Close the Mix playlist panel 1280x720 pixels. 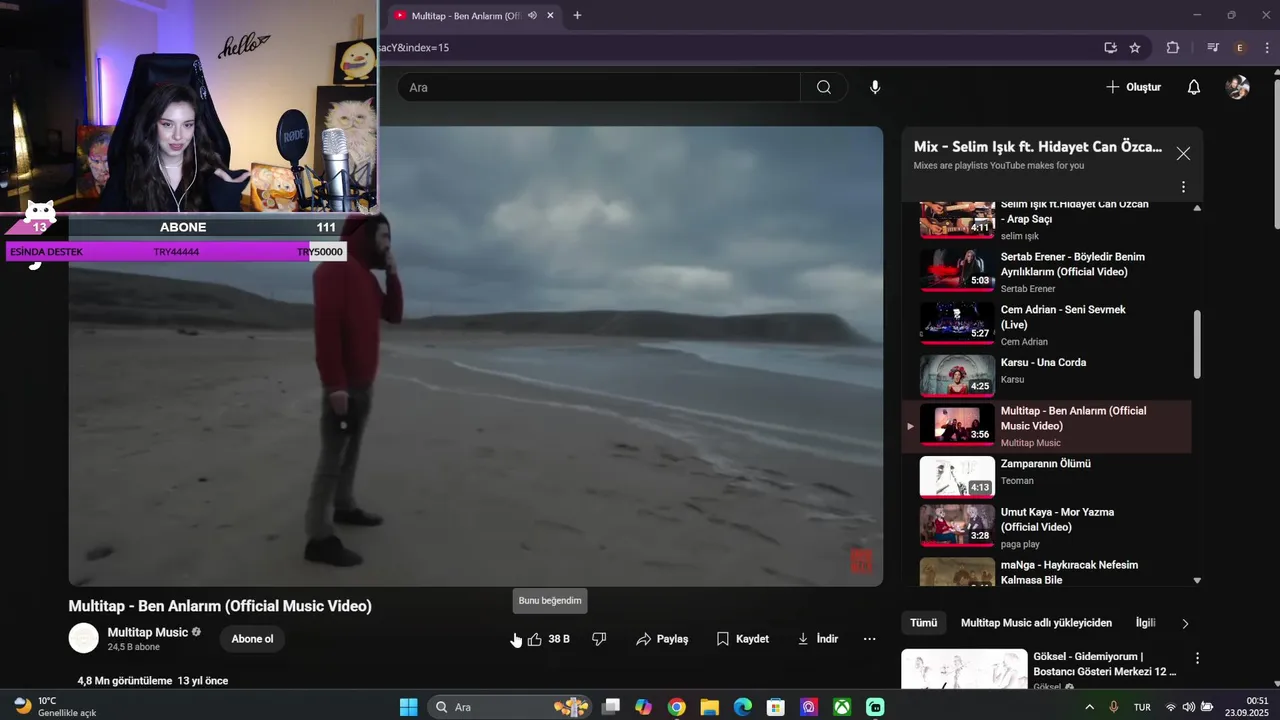pyautogui.click(x=1183, y=154)
